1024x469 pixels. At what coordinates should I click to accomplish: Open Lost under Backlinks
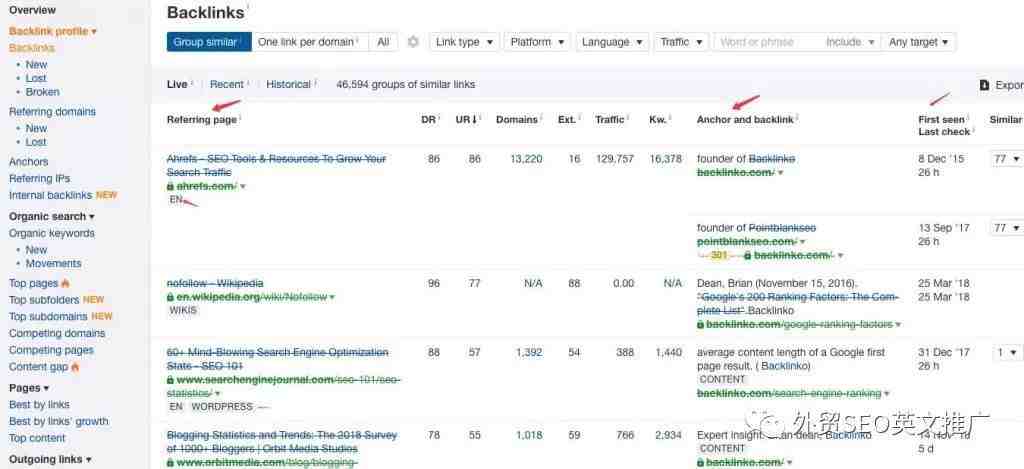(x=36, y=78)
